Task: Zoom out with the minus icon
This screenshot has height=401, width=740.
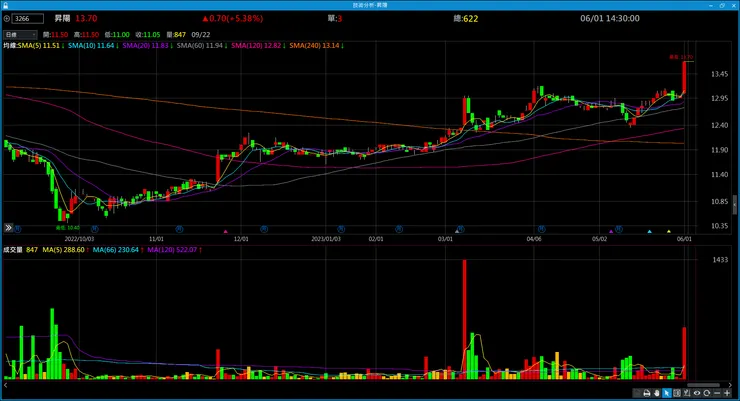Action: pyautogui.click(x=717, y=393)
